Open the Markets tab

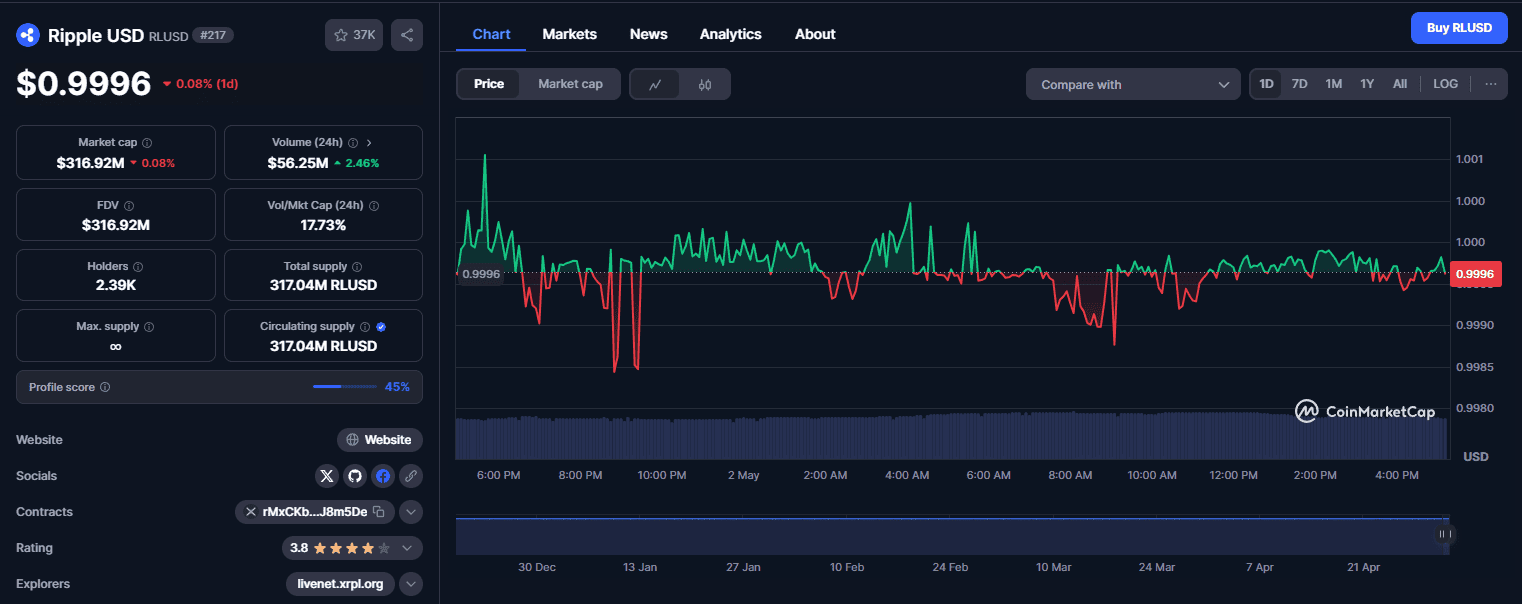click(569, 34)
